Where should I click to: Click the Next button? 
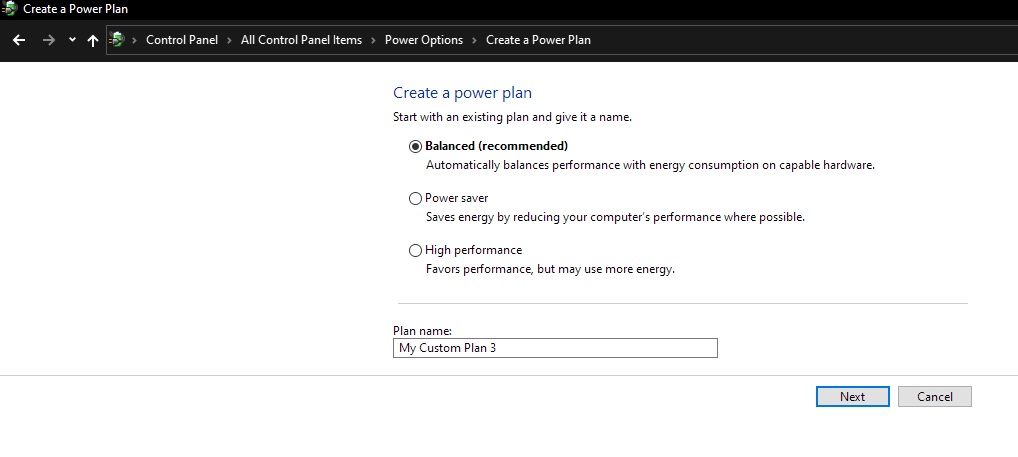(x=852, y=397)
